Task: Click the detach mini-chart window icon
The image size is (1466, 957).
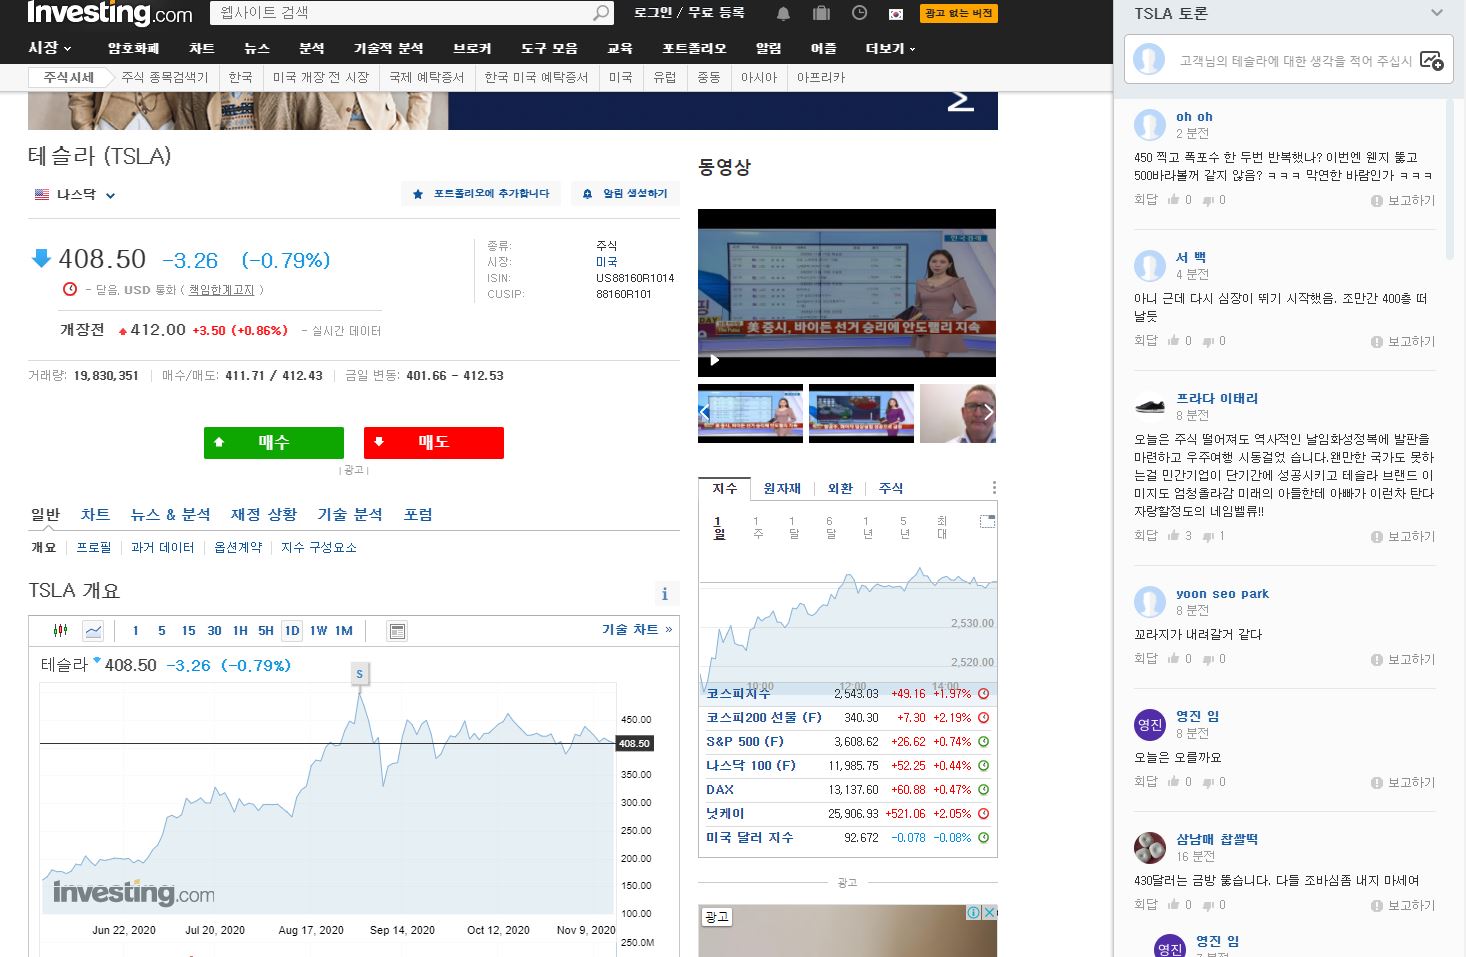Action: point(987,521)
